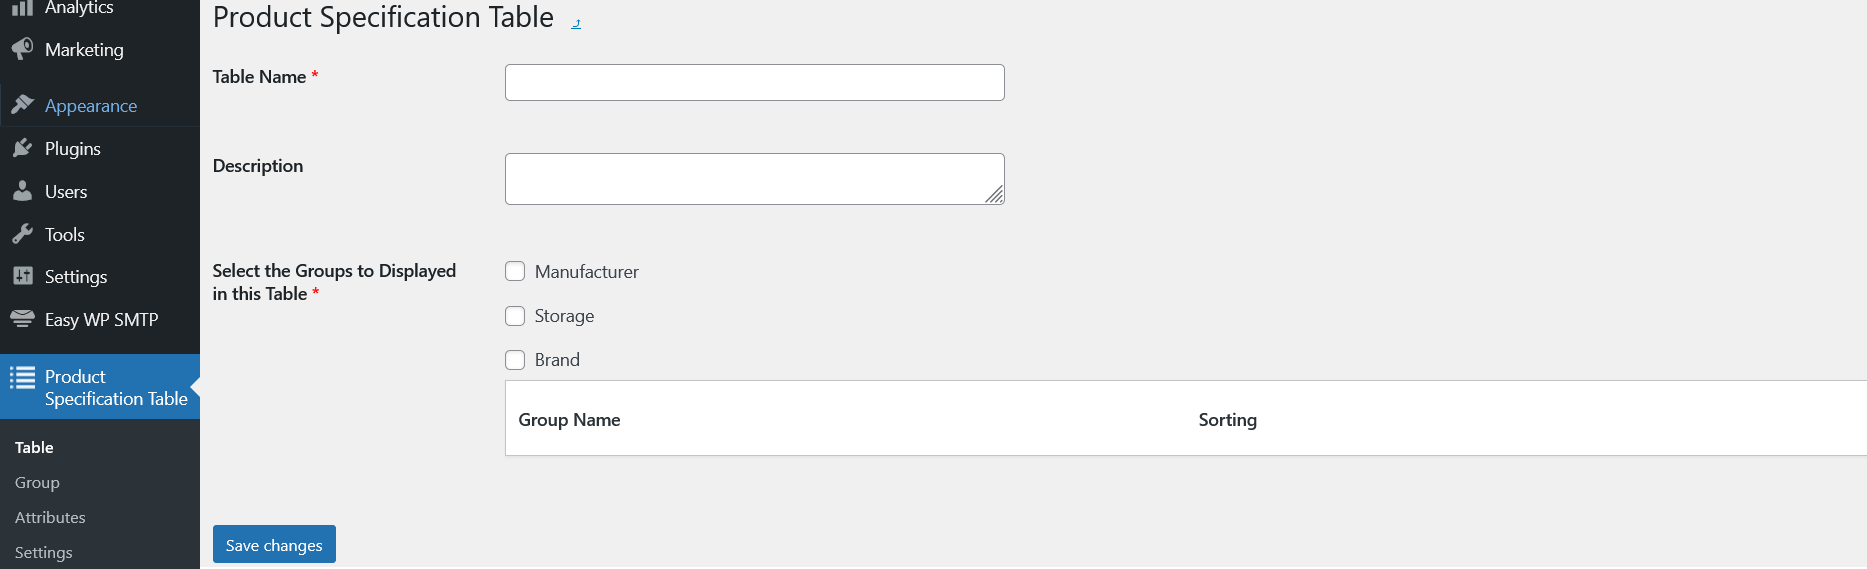Click the Marketing megaphone icon

[22, 49]
